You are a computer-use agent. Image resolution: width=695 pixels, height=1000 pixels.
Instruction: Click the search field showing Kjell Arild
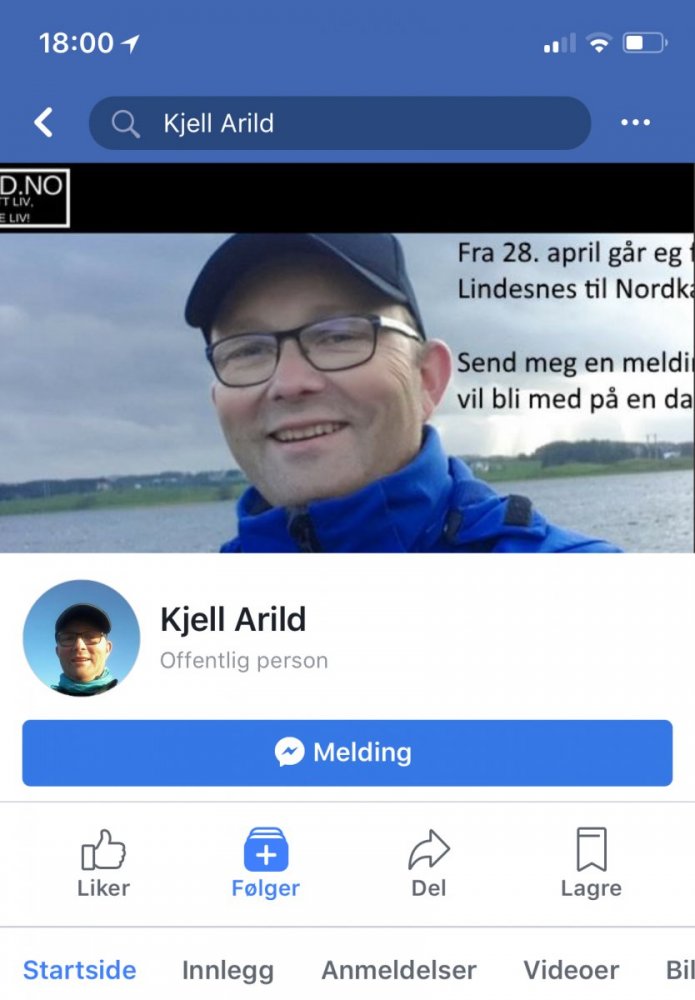pos(340,123)
